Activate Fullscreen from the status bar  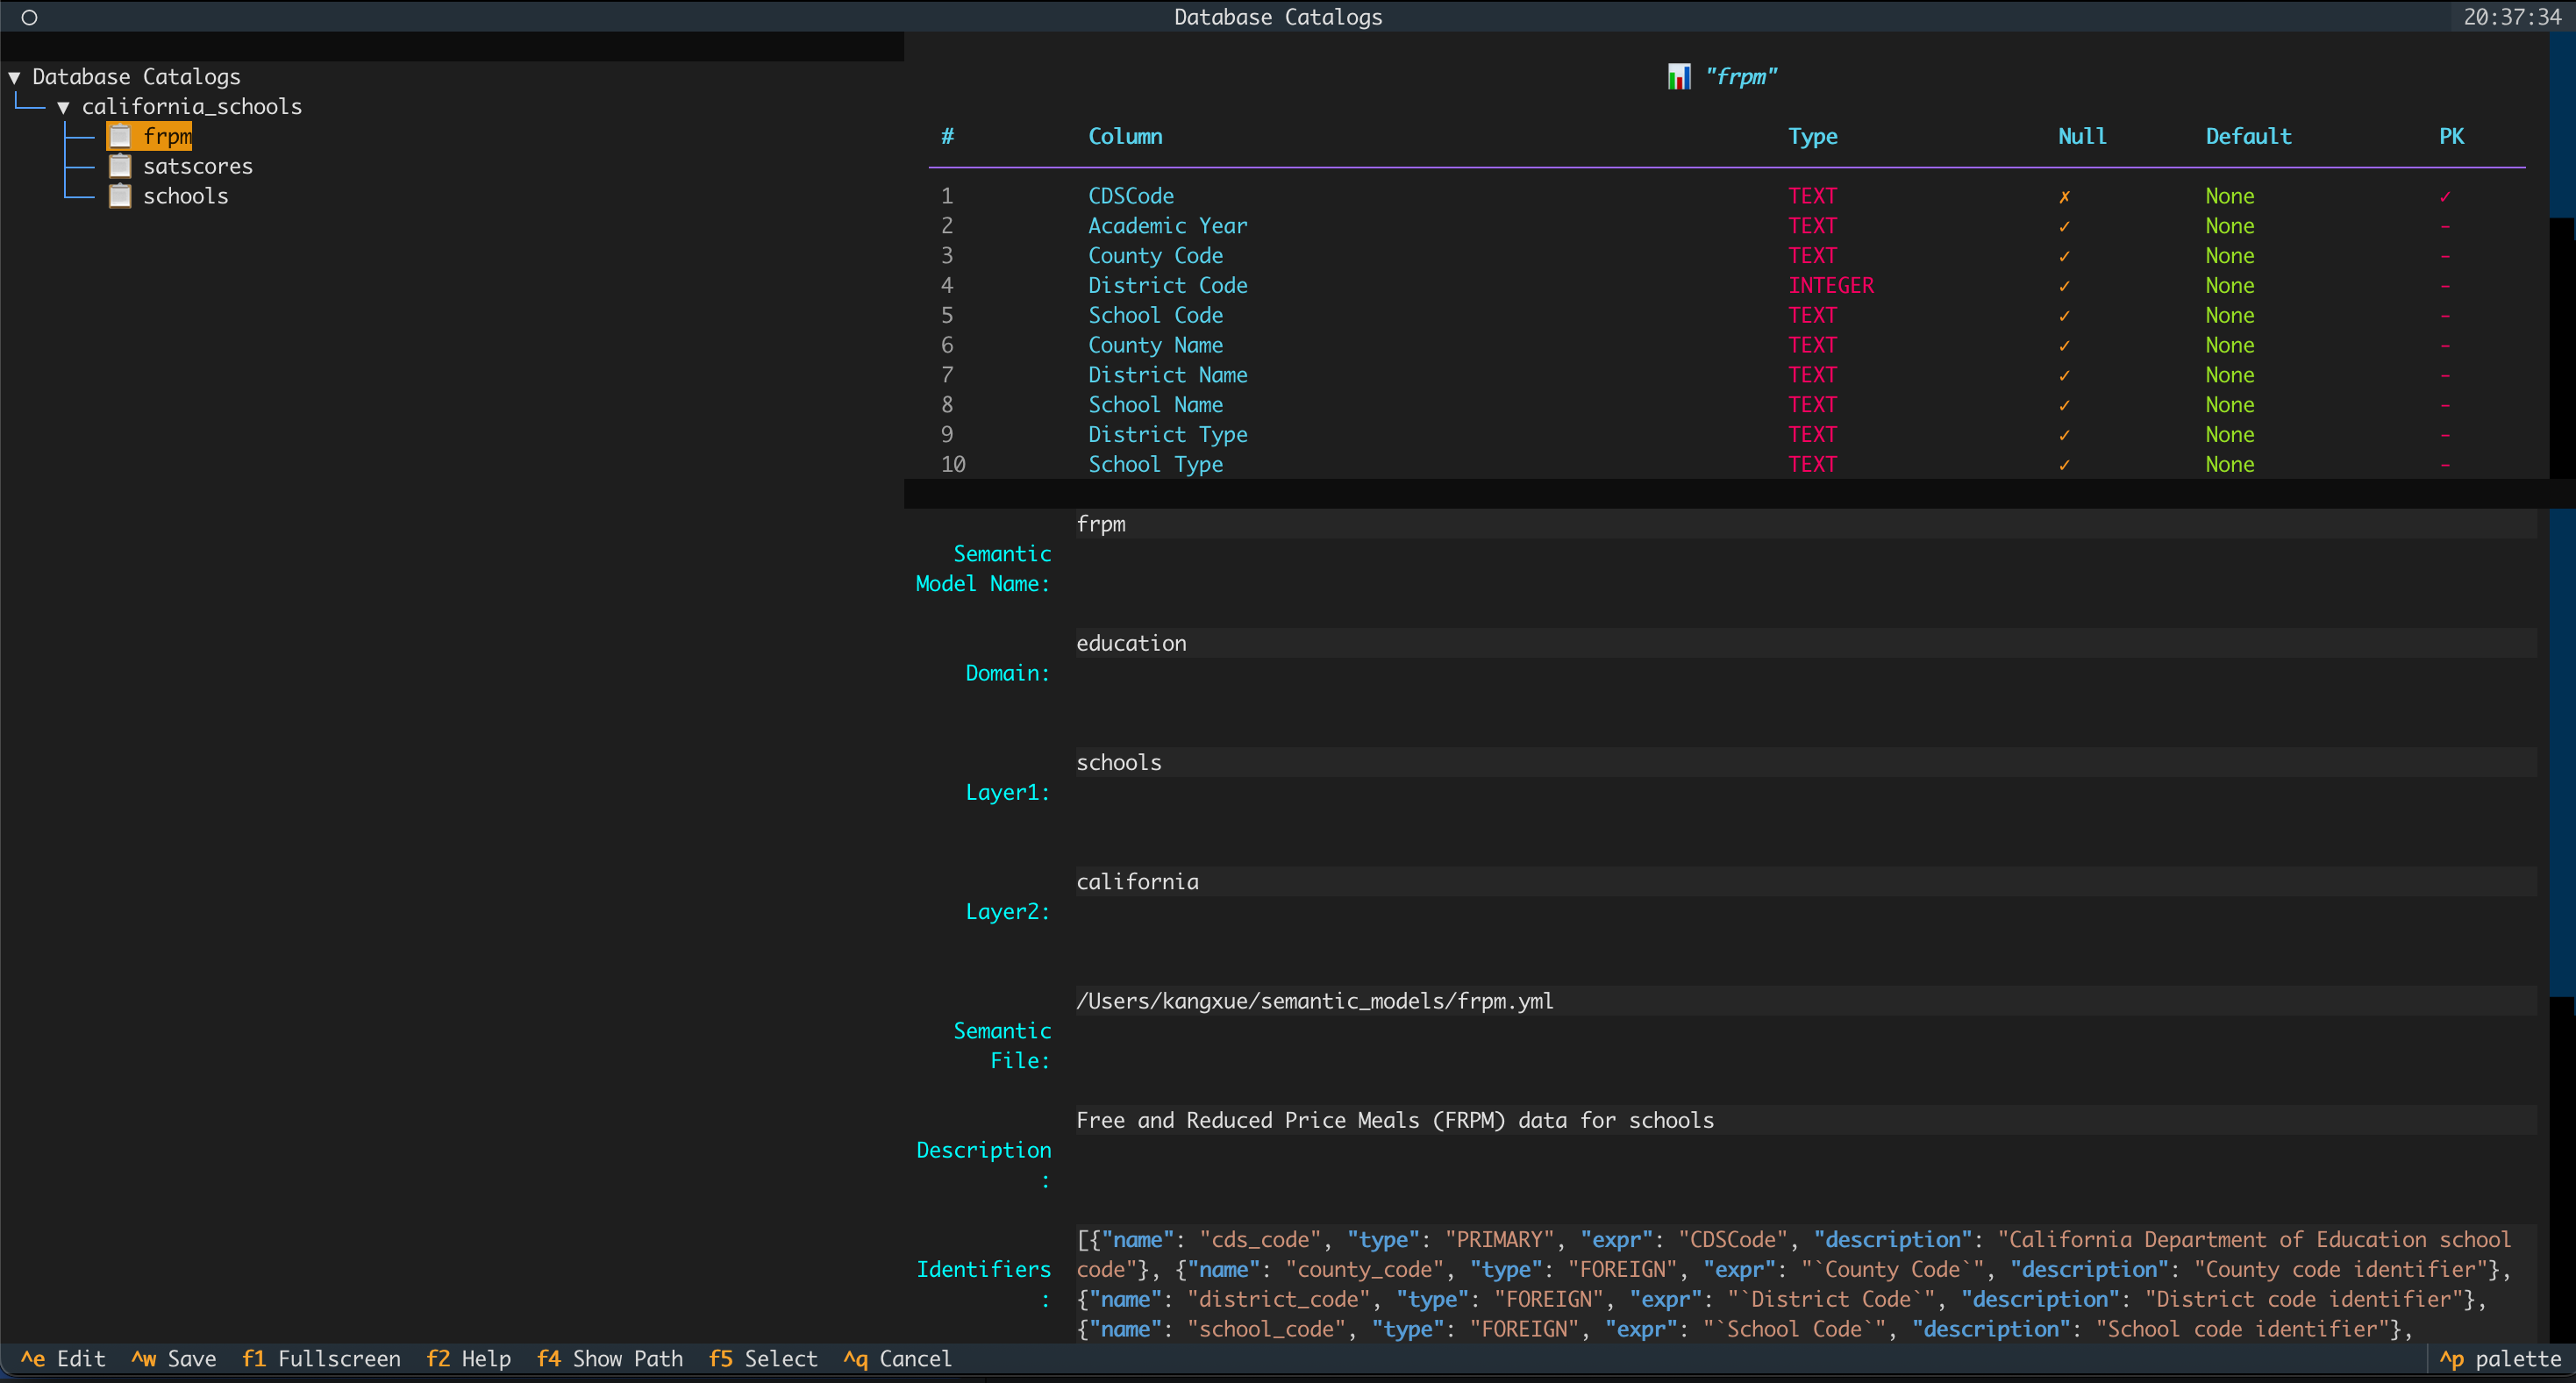(x=322, y=1359)
